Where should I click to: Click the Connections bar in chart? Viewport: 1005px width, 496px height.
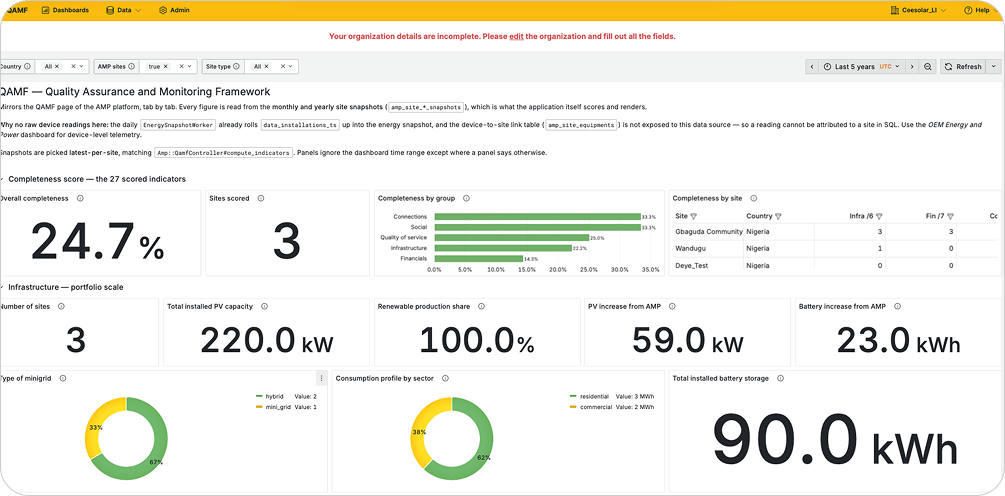tap(537, 217)
